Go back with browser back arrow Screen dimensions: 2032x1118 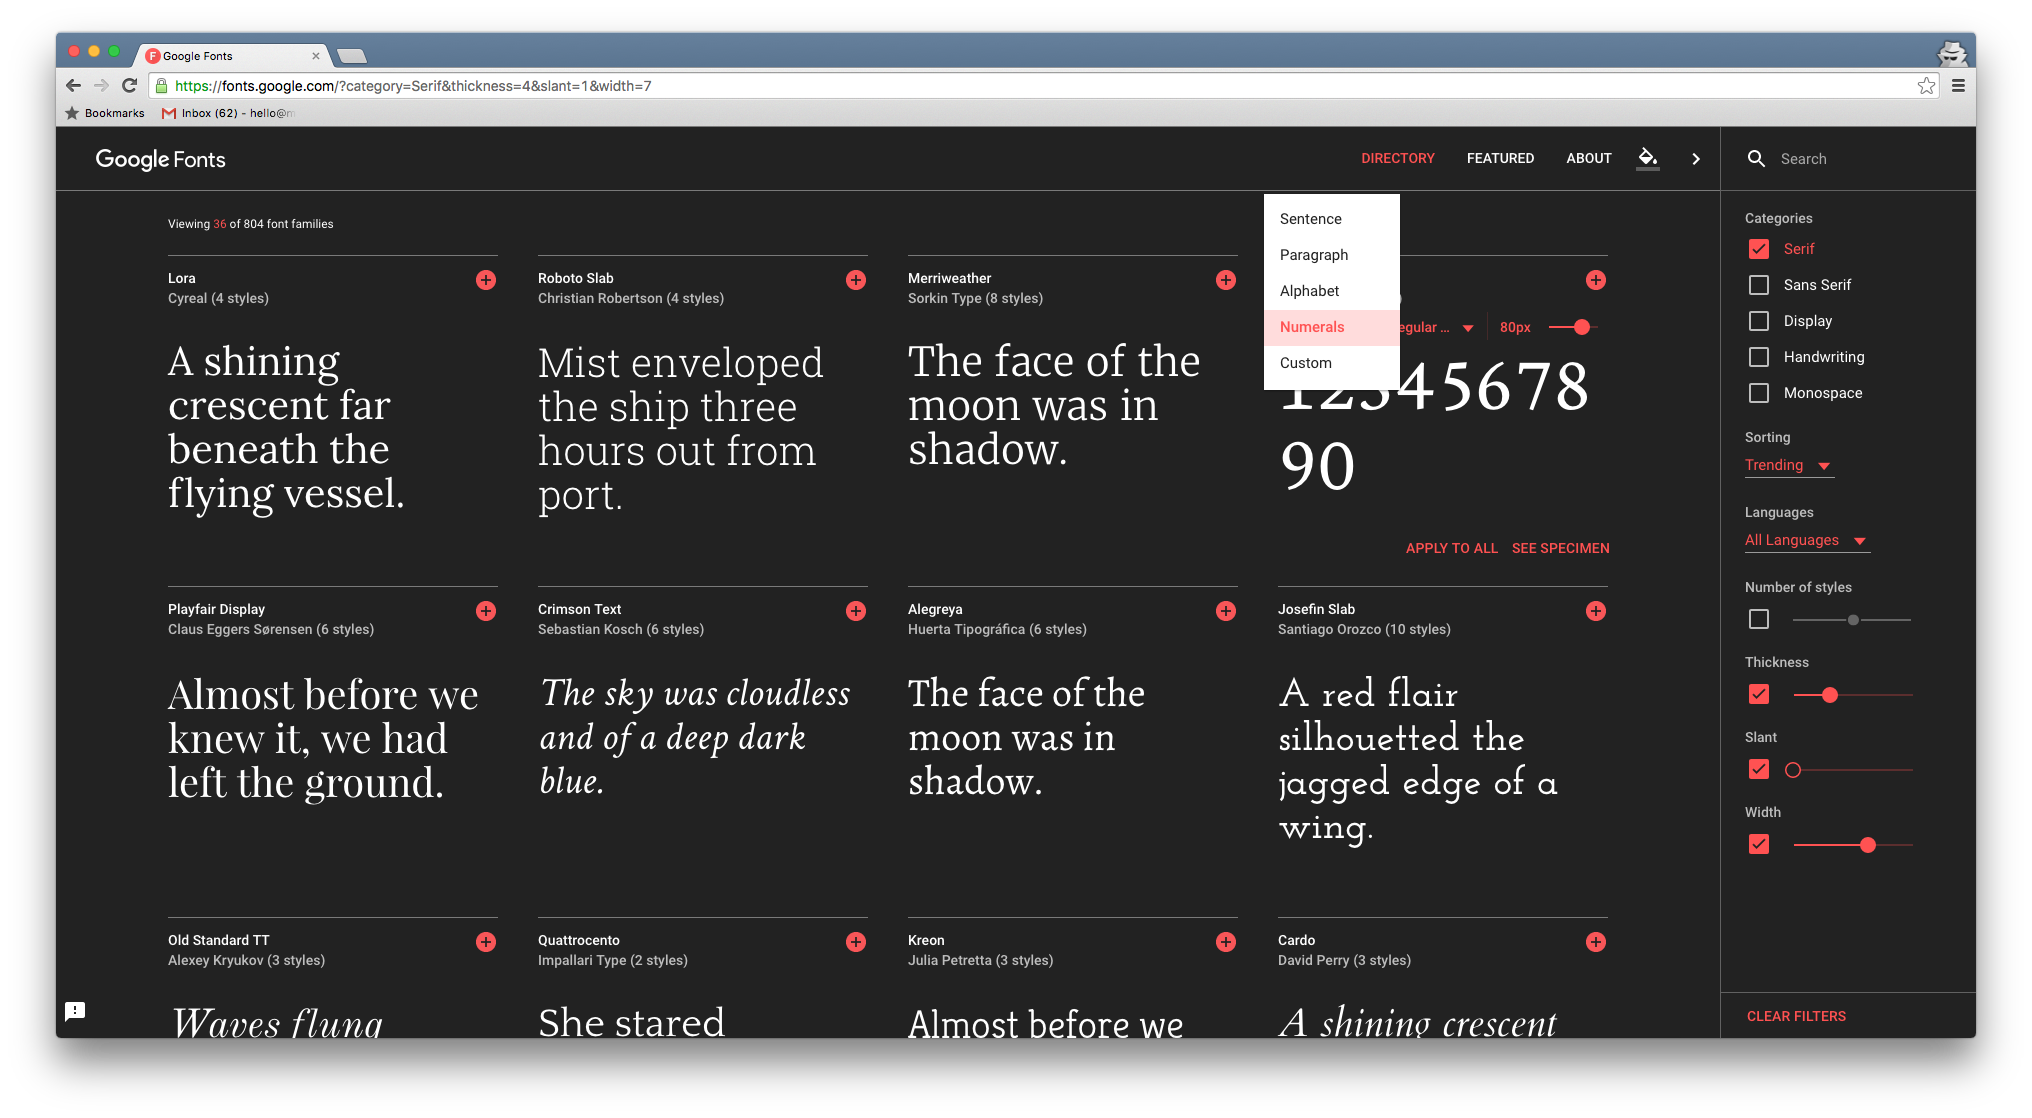tap(73, 86)
